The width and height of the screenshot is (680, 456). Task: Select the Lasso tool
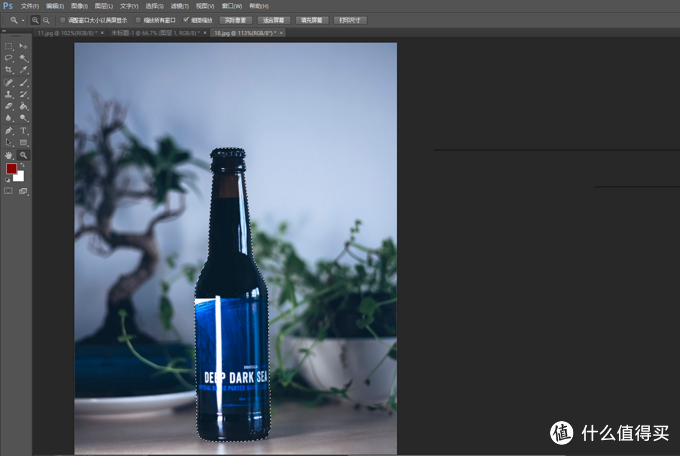pos(9,58)
